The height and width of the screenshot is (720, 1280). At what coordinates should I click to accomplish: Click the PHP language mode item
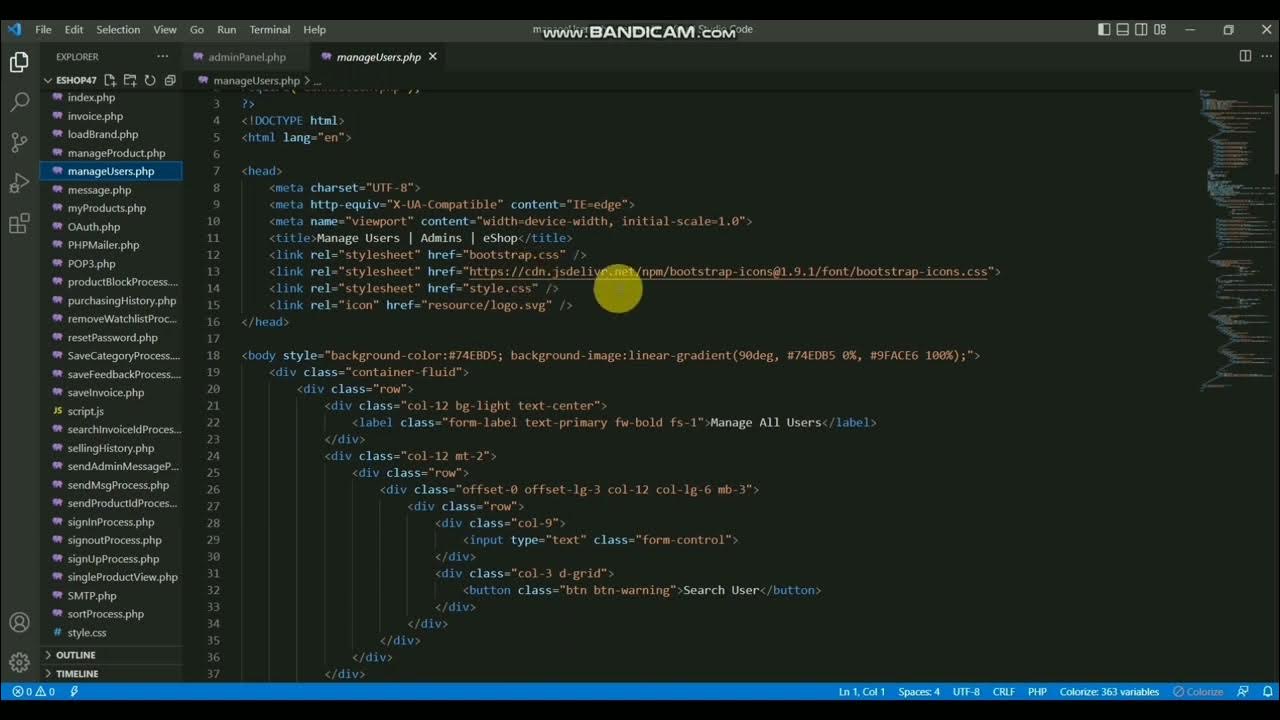click(x=1037, y=691)
